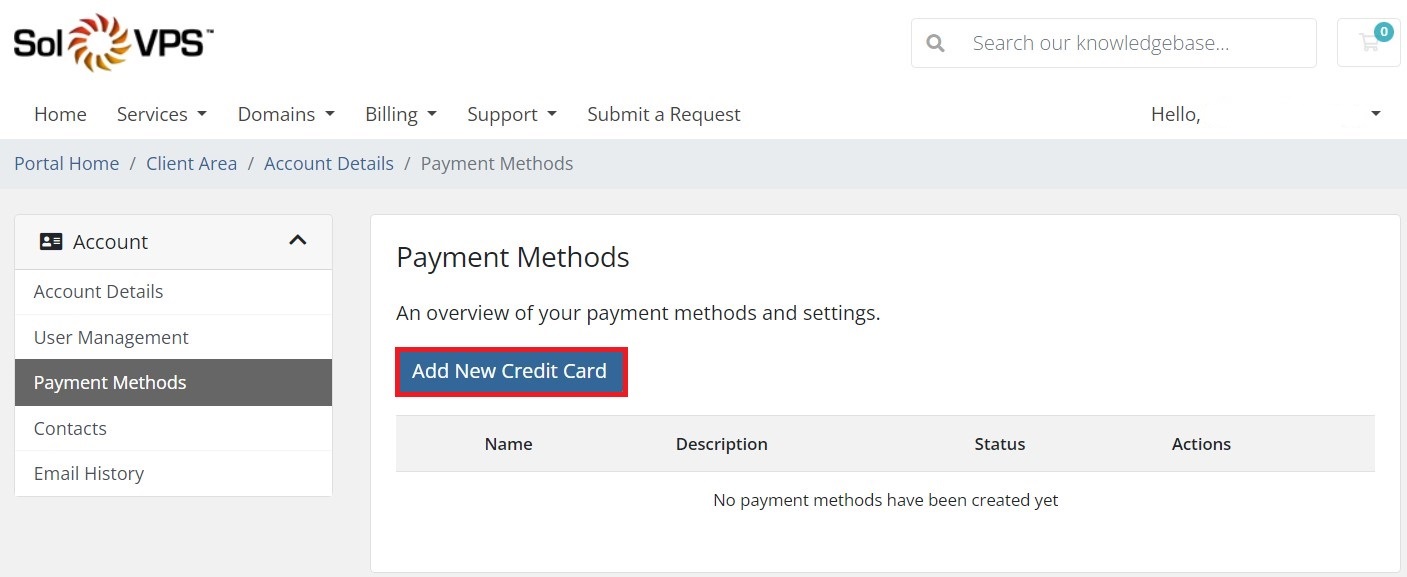The image size is (1407, 577).
Task: Follow the Portal Home breadcrumb link
Action: coord(67,163)
